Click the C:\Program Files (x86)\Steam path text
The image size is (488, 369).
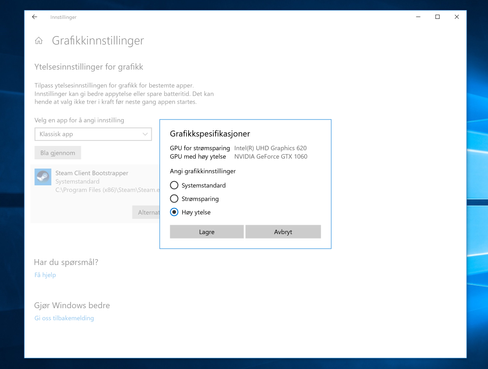[107, 190]
